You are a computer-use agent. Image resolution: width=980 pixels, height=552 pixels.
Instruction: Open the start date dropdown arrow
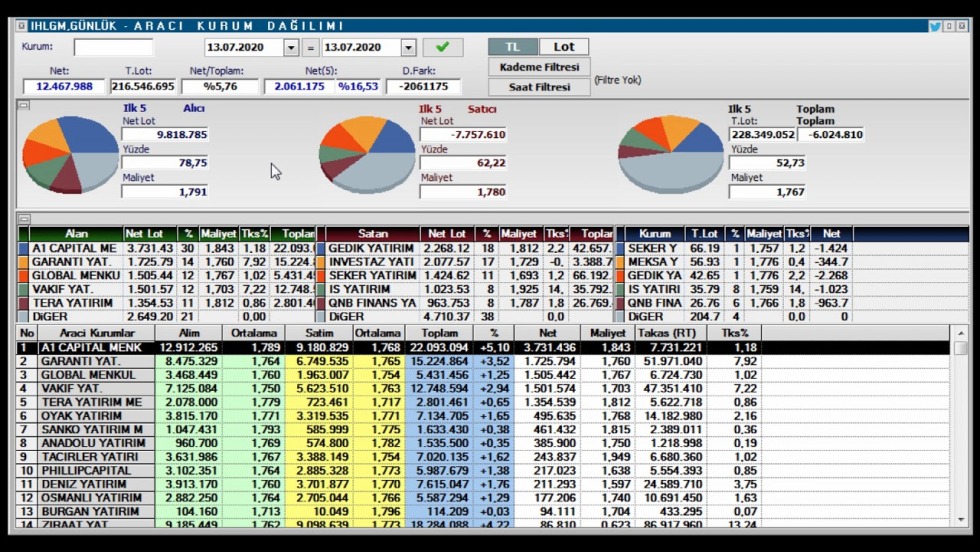(291, 47)
